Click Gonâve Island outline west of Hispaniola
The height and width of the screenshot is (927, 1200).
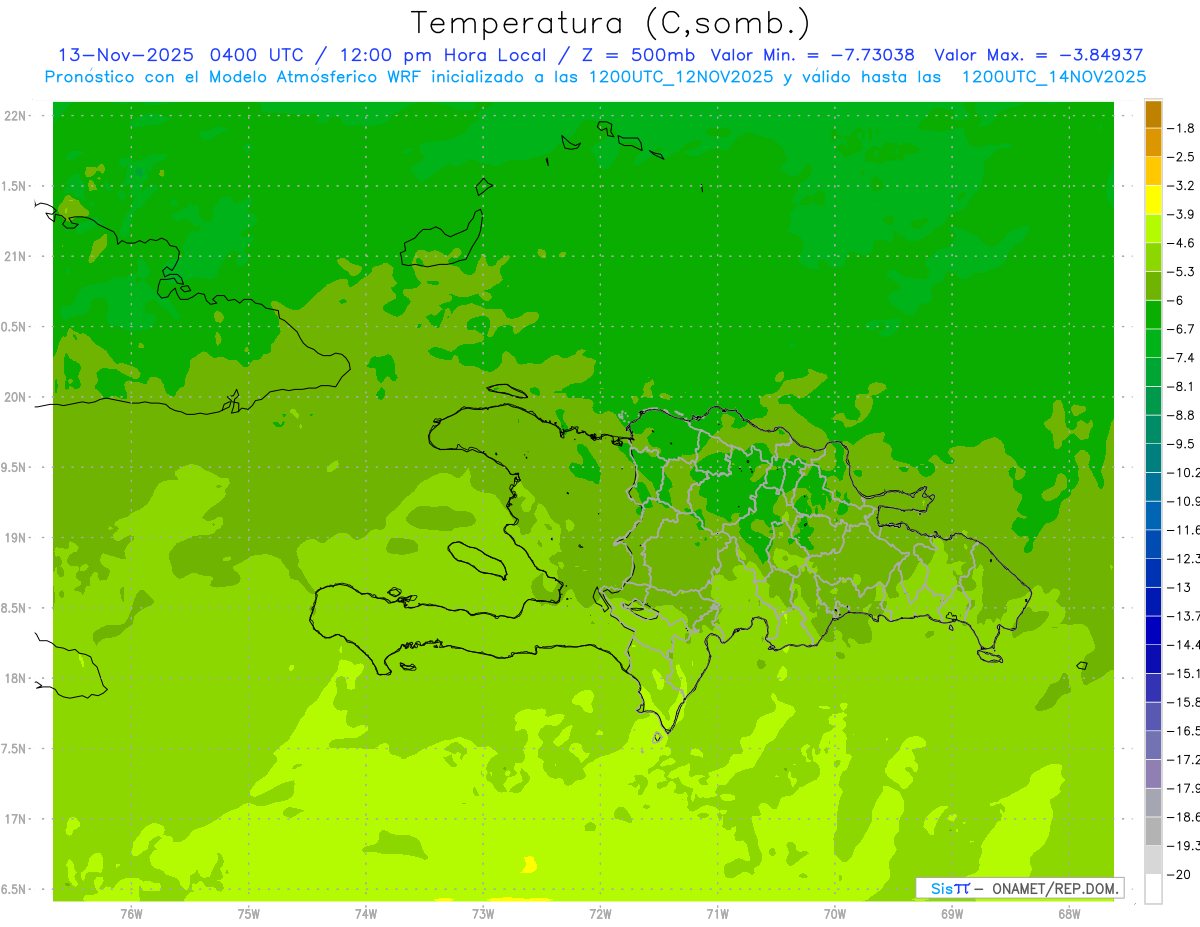tap(478, 560)
